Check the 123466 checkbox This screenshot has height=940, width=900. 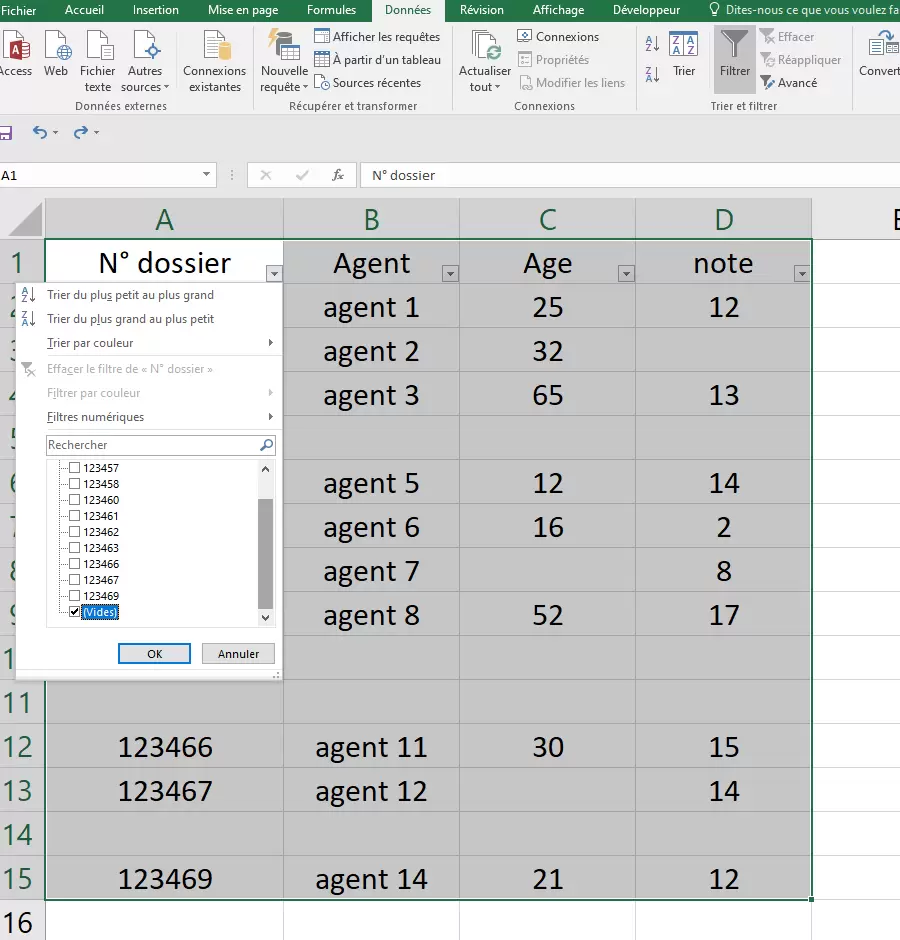tap(74, 564)
